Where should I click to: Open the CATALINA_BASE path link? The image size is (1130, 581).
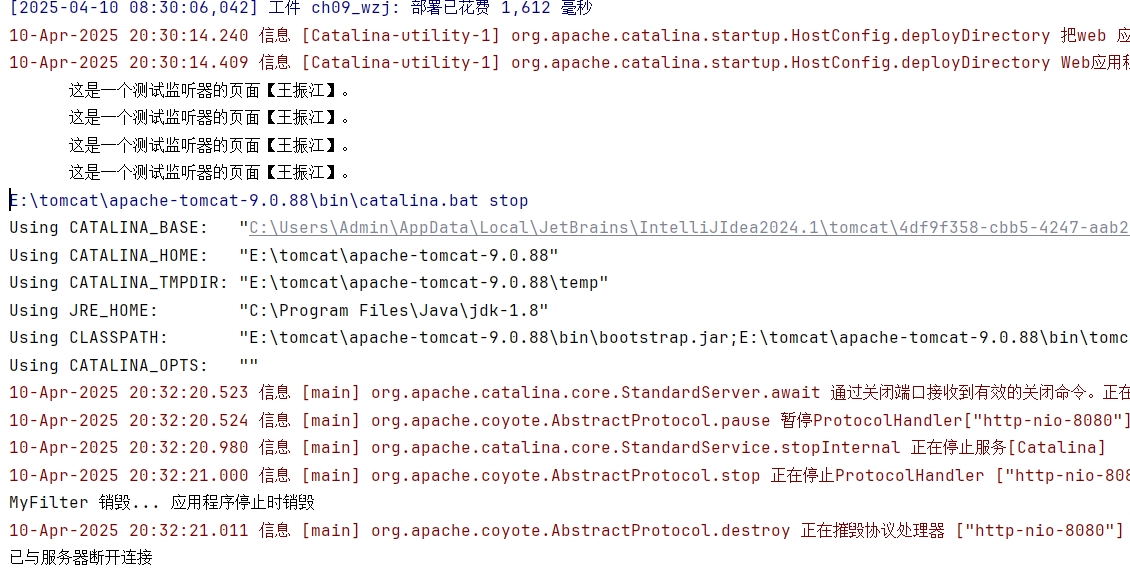(x=688, y=228)
